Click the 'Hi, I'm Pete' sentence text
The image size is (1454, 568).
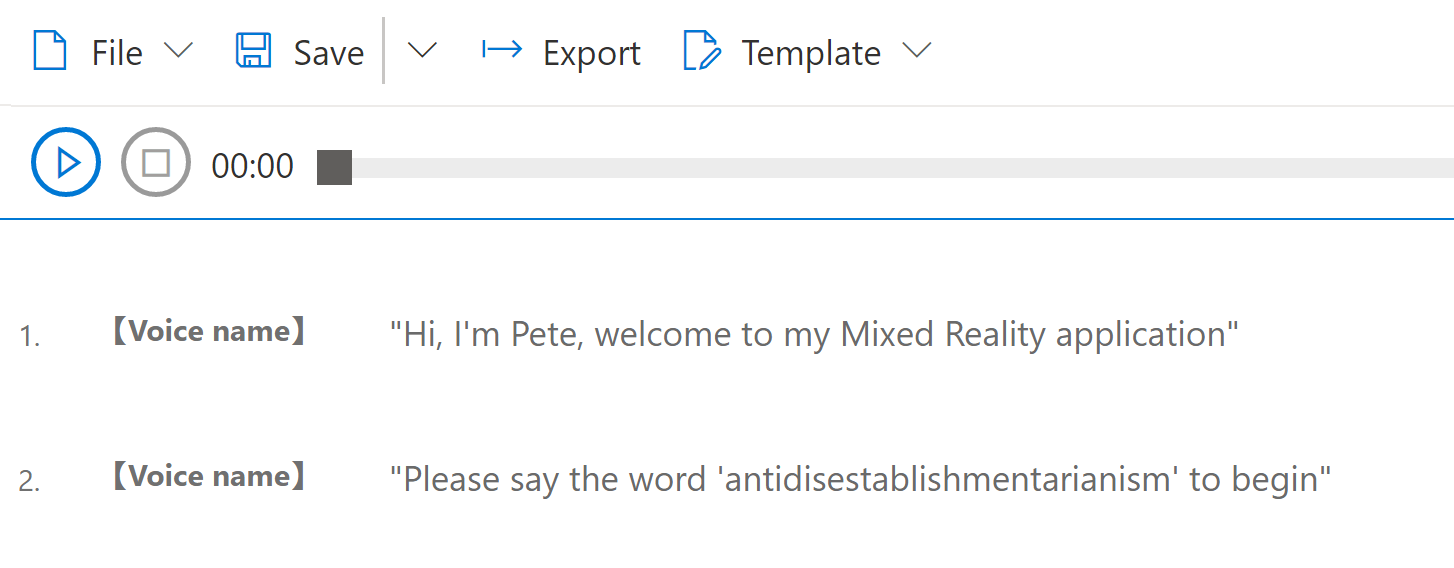pyautogui.click(x=814, y=334)
